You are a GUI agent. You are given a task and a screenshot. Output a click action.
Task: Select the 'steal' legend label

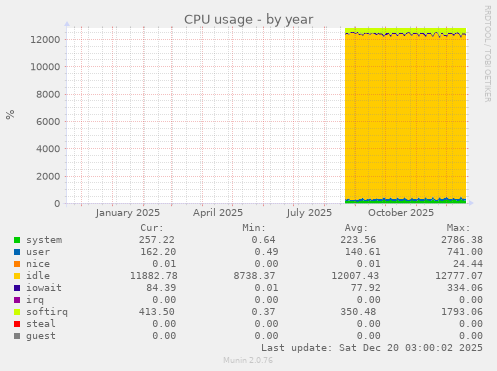pos(41,324)
